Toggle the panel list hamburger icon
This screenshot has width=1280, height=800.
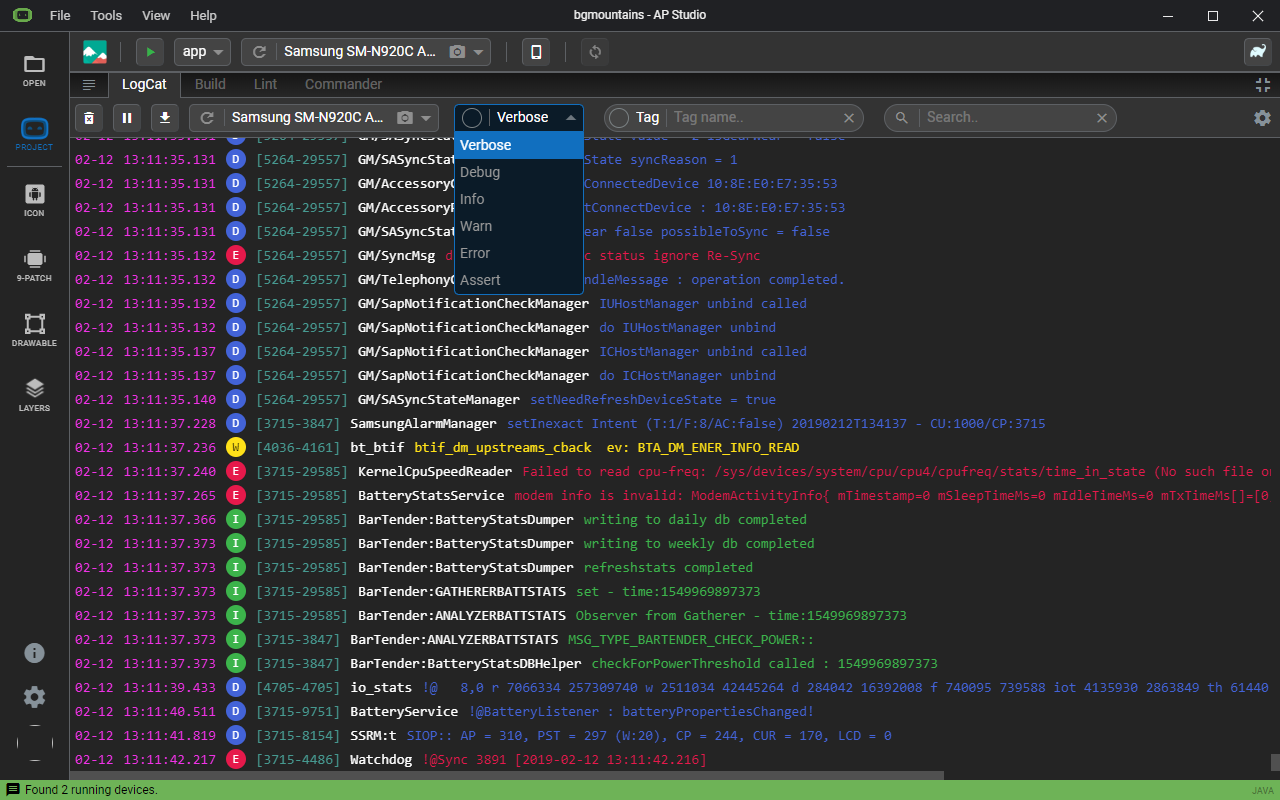click(x=89, y=85)
